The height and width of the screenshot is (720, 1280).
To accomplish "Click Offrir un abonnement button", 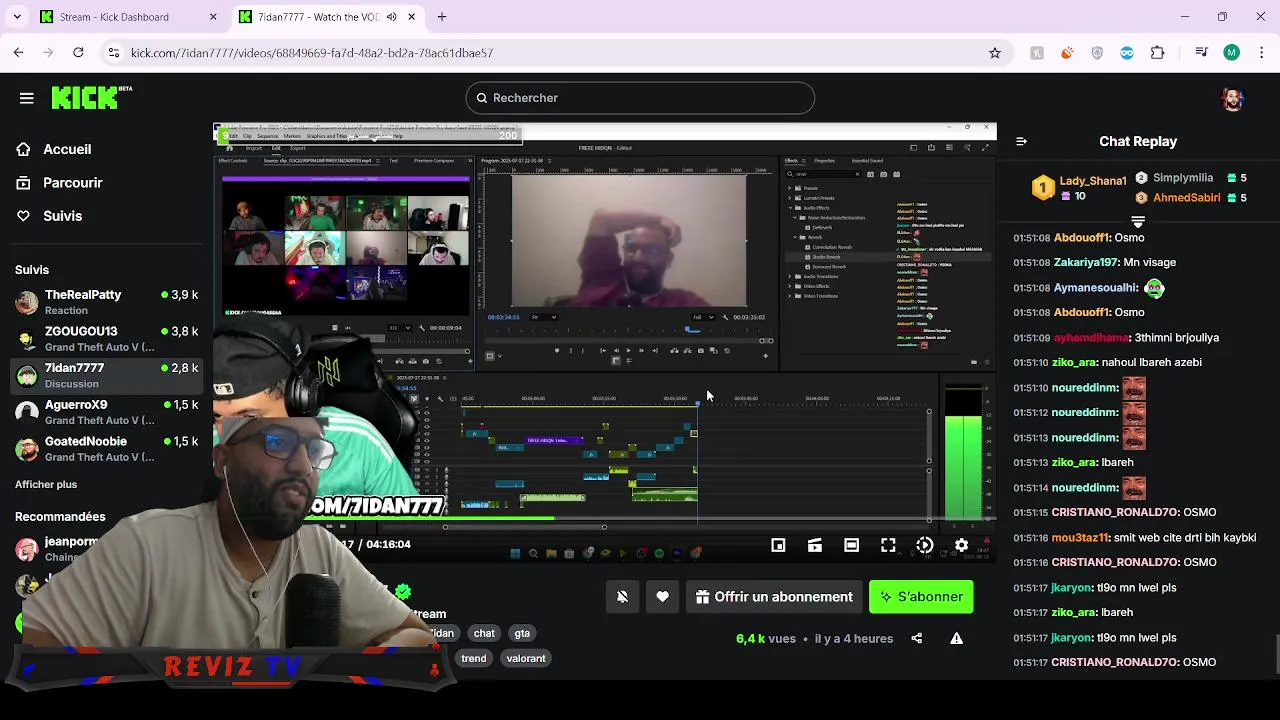I will pyautogui.click(x=774, y=597).
